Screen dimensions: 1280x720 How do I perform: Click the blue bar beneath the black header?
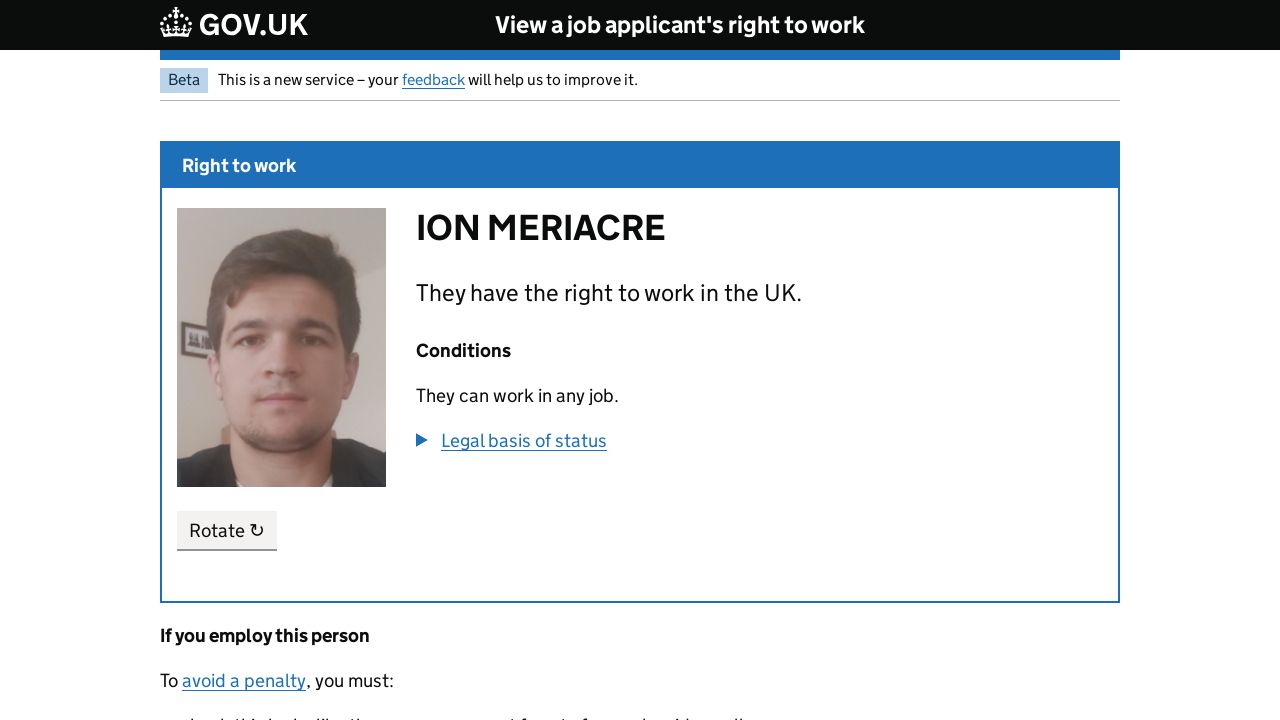(x=640, y=55)
